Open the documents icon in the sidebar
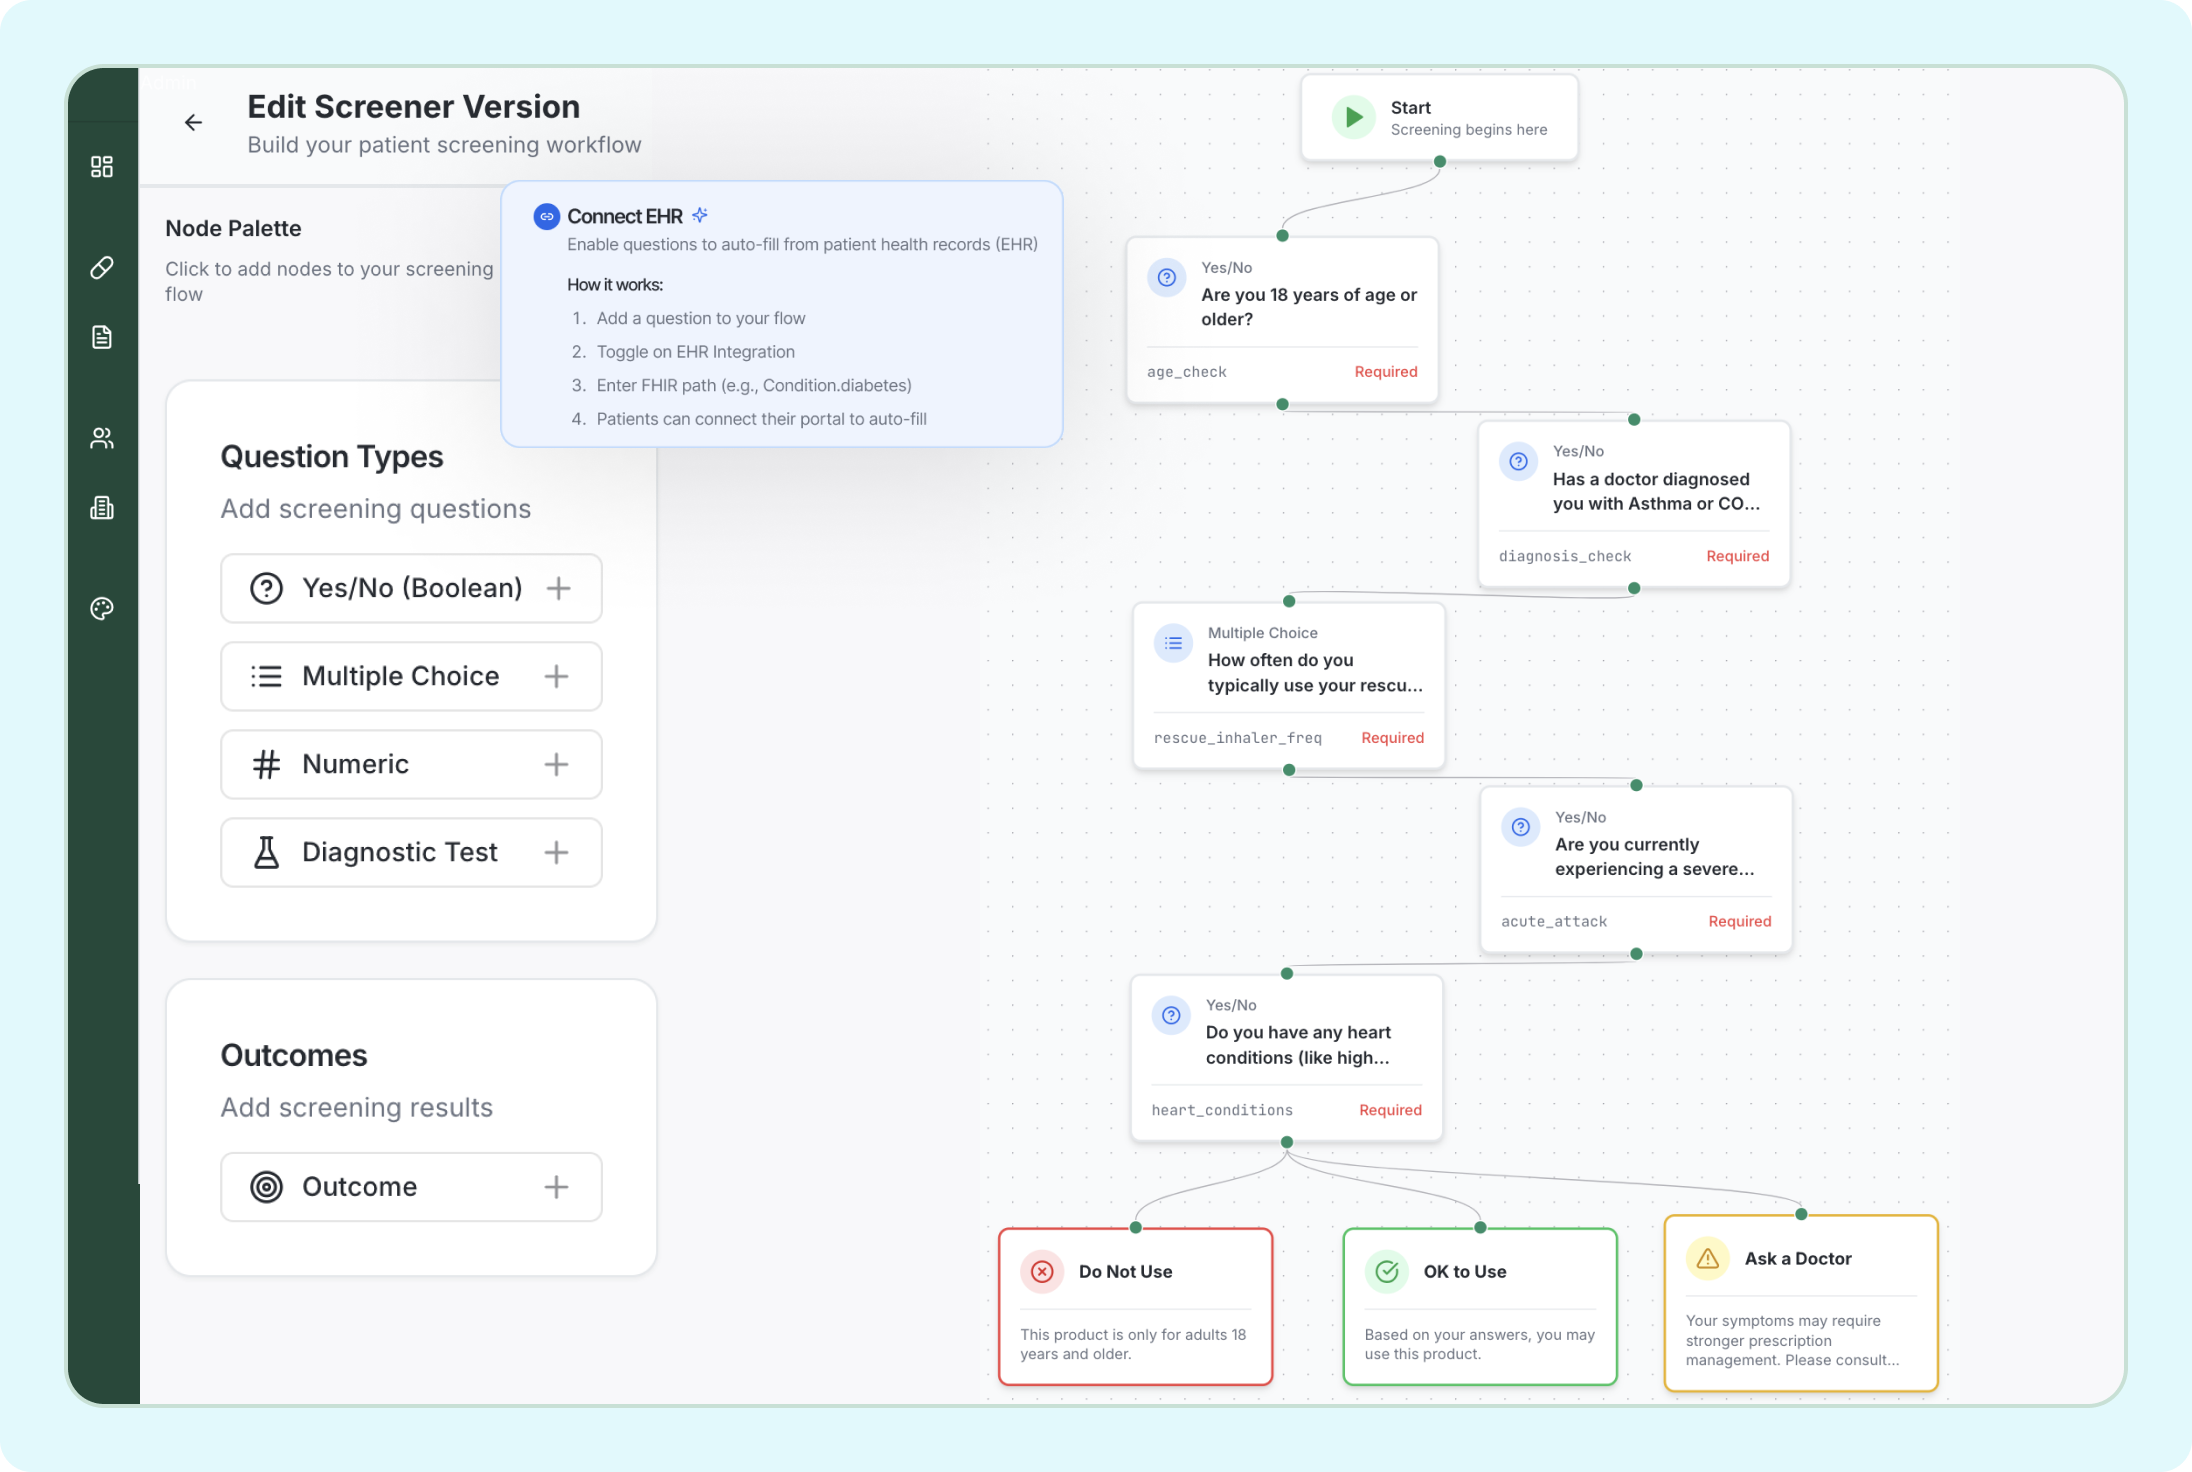Screen dimensions: 2192x1472 (101, 337)
